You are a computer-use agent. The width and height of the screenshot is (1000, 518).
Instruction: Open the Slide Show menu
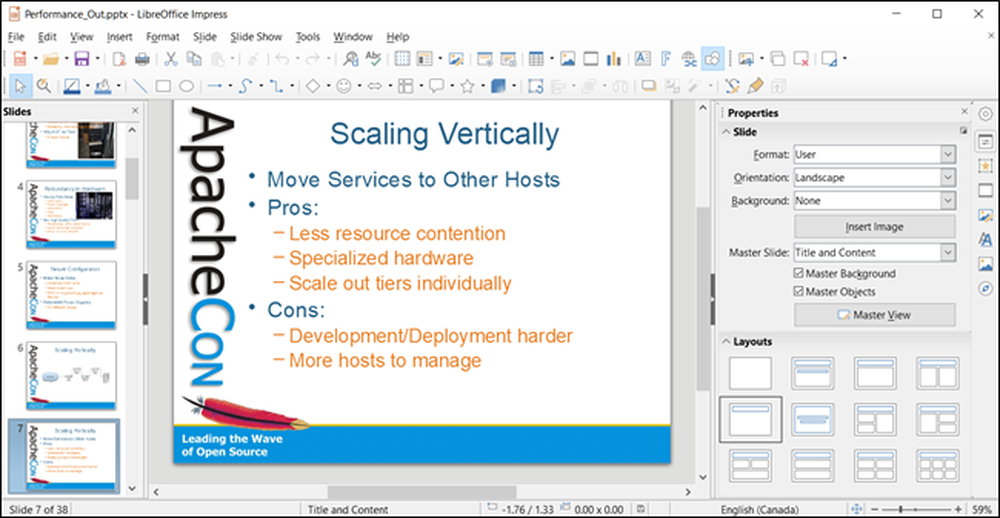click(256, 37)
